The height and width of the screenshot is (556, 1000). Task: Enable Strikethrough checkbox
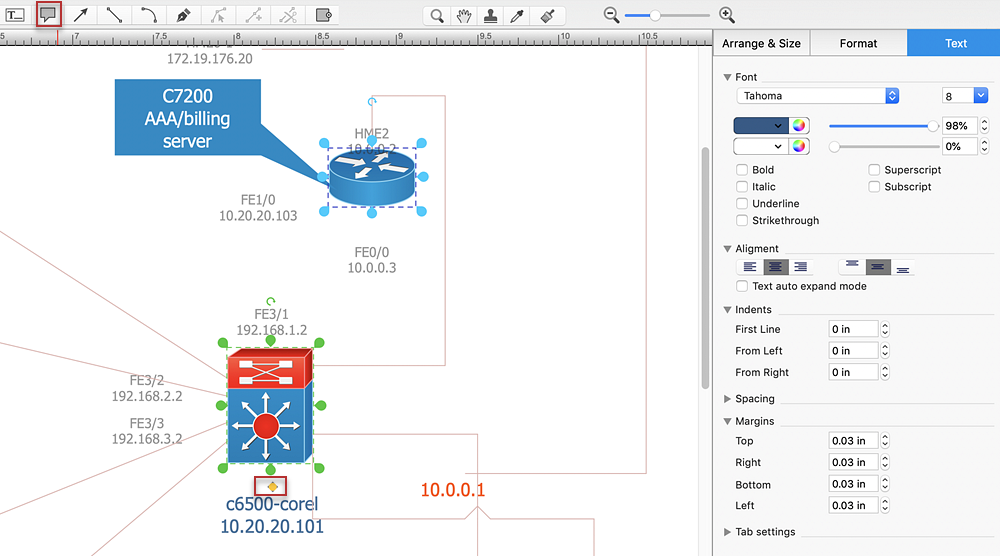[x=742, y=221]
